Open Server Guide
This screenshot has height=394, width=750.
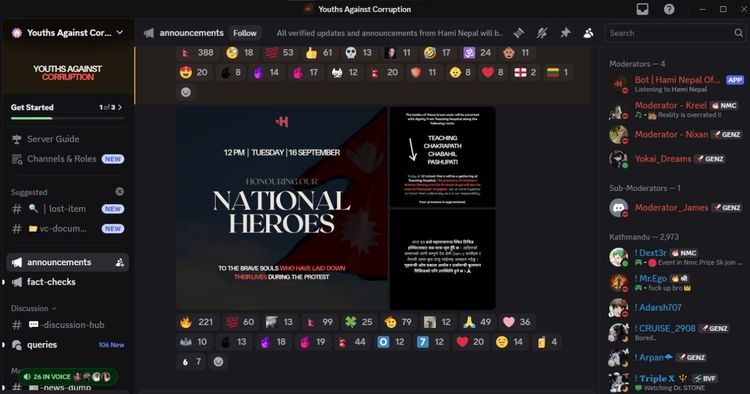67,139
